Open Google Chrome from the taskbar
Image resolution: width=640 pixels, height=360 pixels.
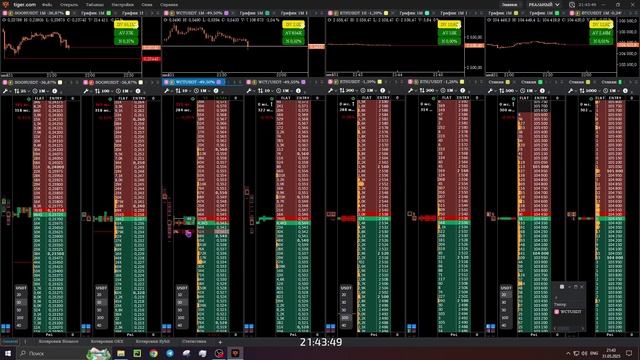click(153, 353)
